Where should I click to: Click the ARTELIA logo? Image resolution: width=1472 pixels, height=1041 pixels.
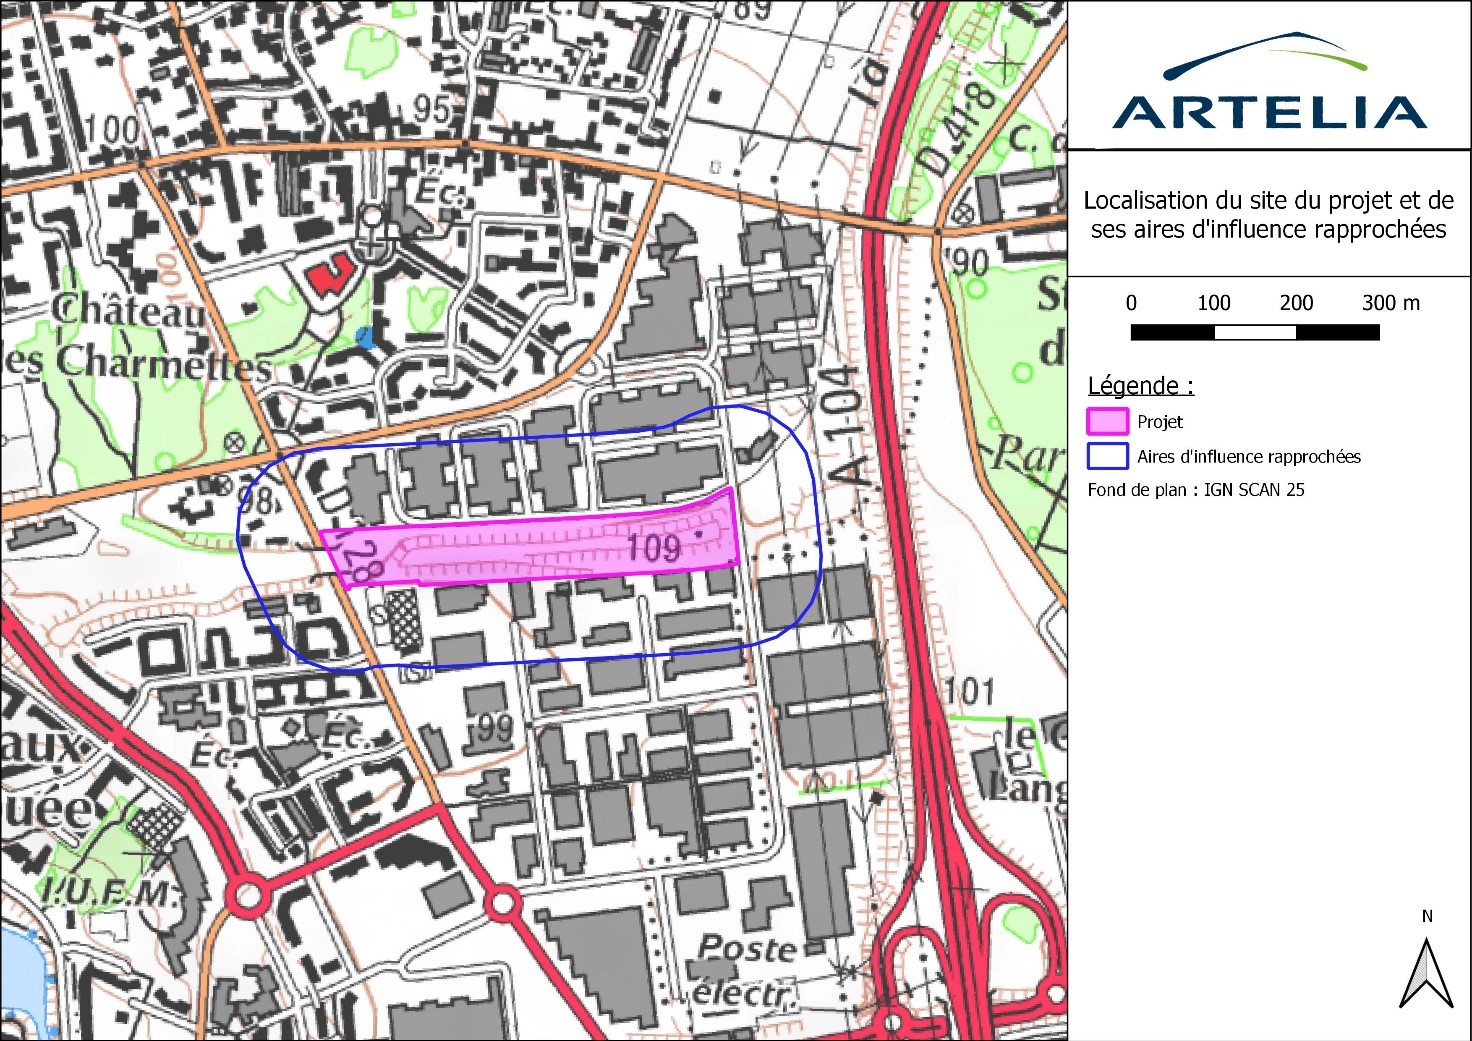[x=1269, y=82]
